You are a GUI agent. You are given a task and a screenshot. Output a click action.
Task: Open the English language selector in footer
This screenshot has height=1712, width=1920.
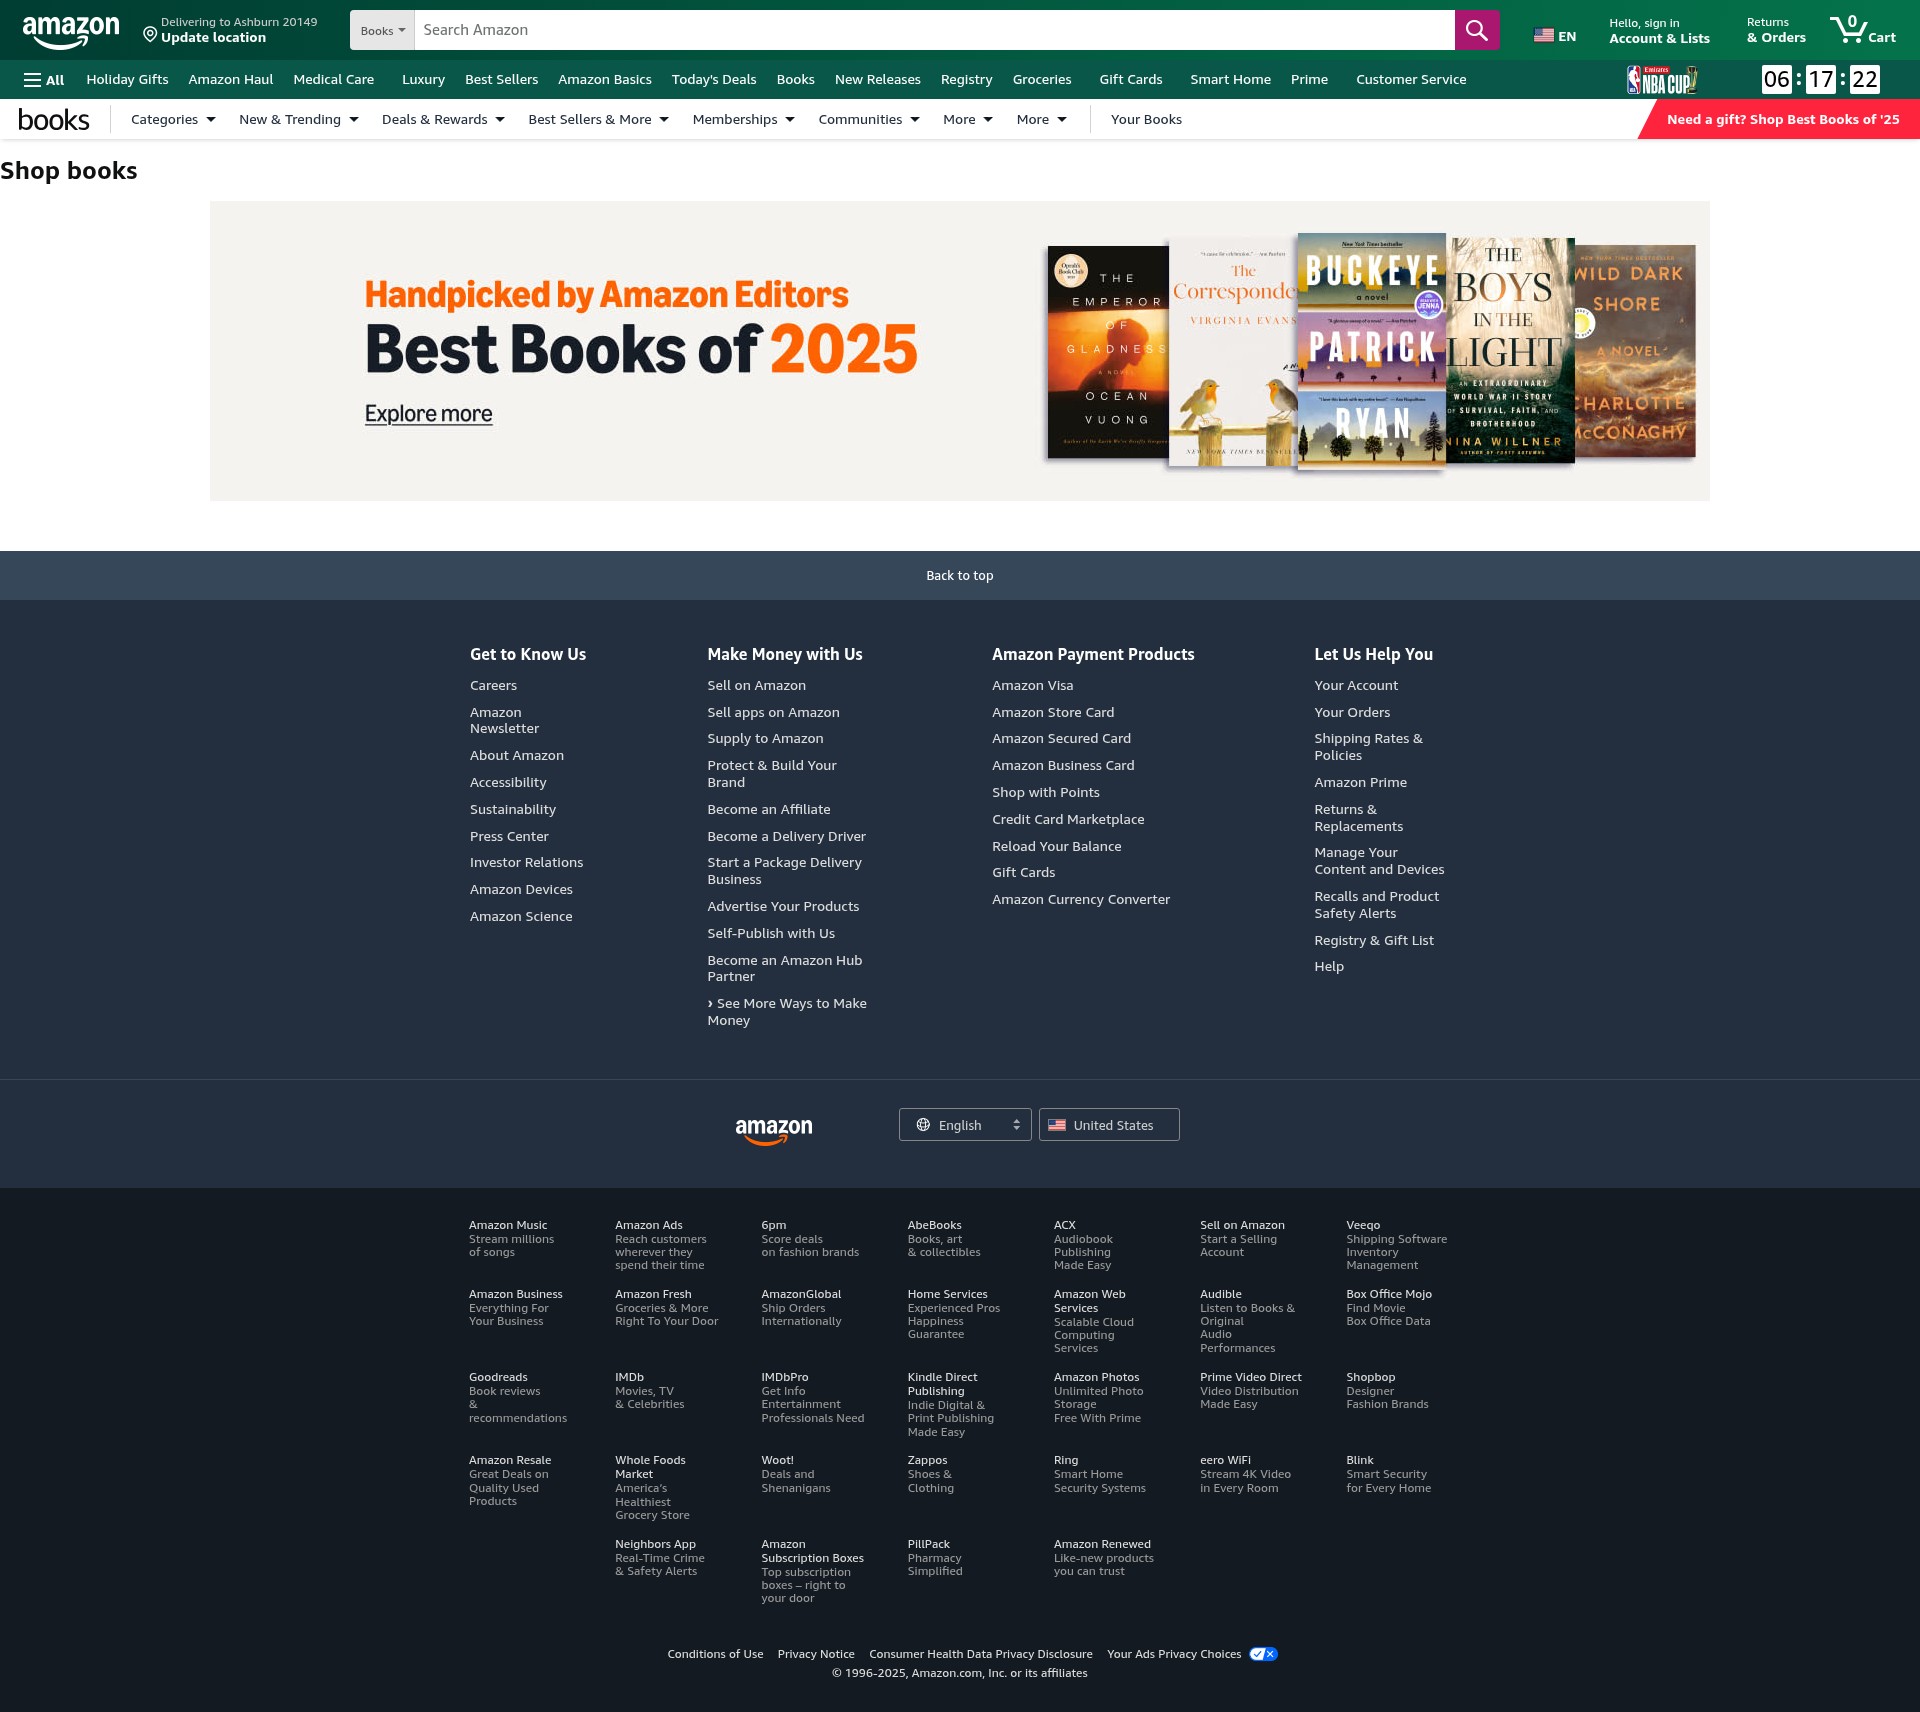[965, 1125]
